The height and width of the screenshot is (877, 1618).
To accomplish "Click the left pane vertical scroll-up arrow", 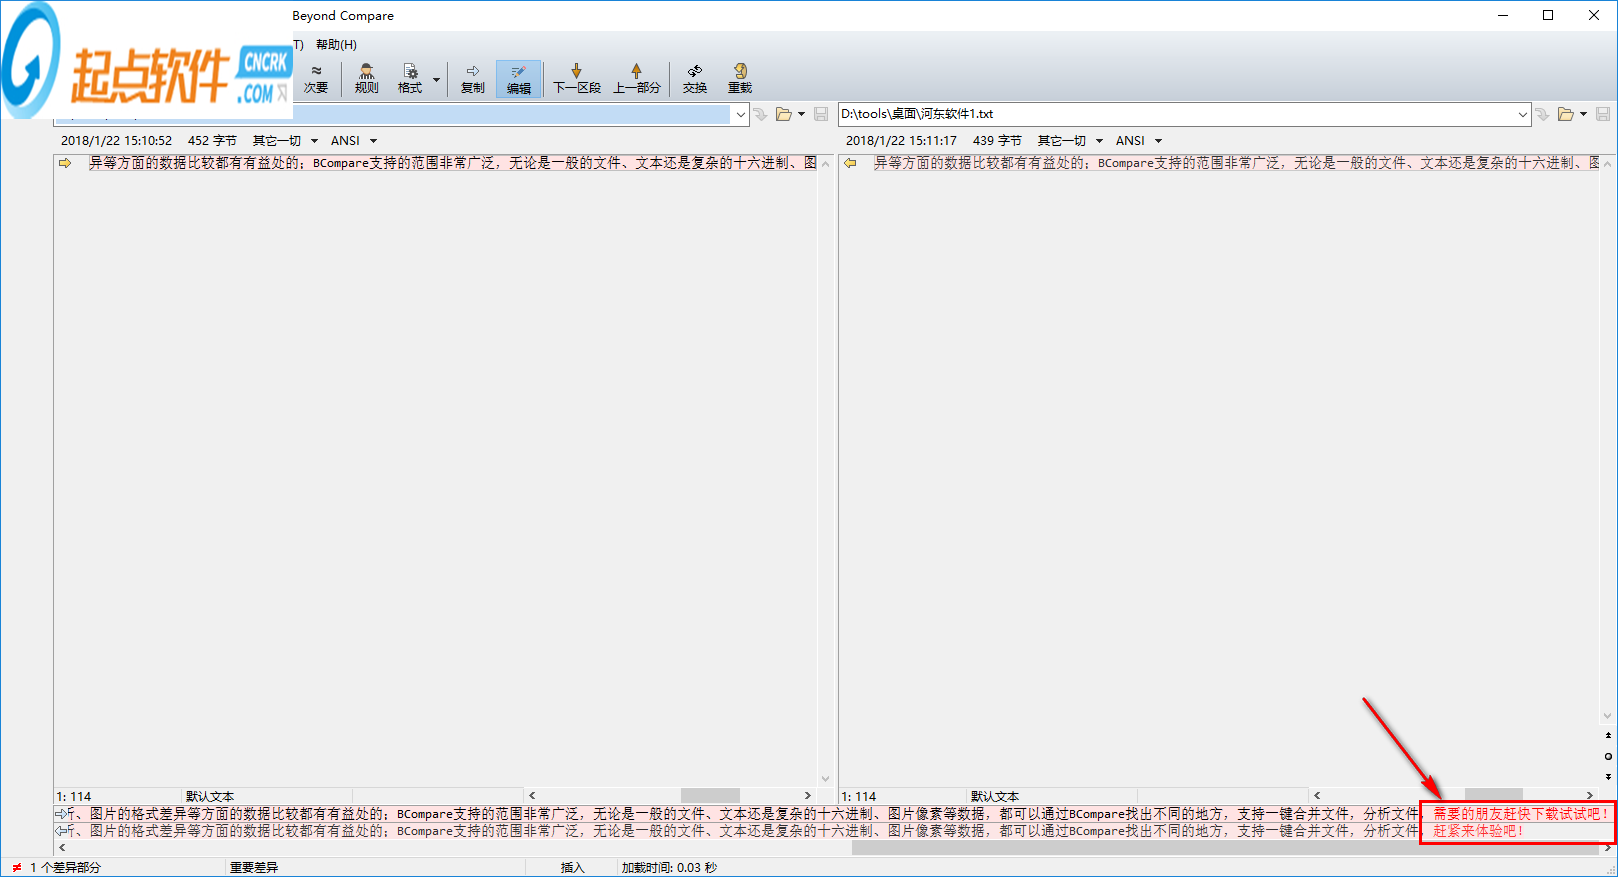I will pos(825,164).
